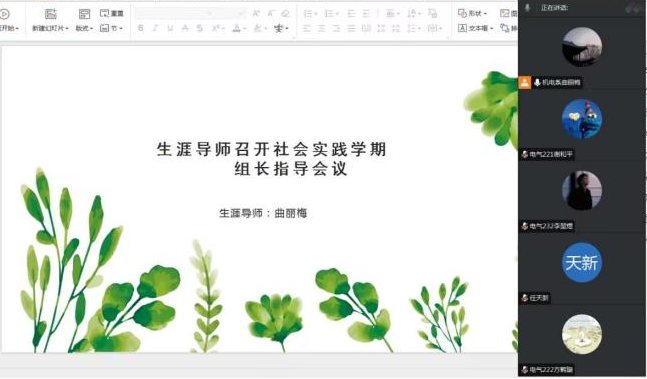Viewport: 647px width, 379px height.
Task: Click the bulleted list icon
Action: [x=310, y=14]
